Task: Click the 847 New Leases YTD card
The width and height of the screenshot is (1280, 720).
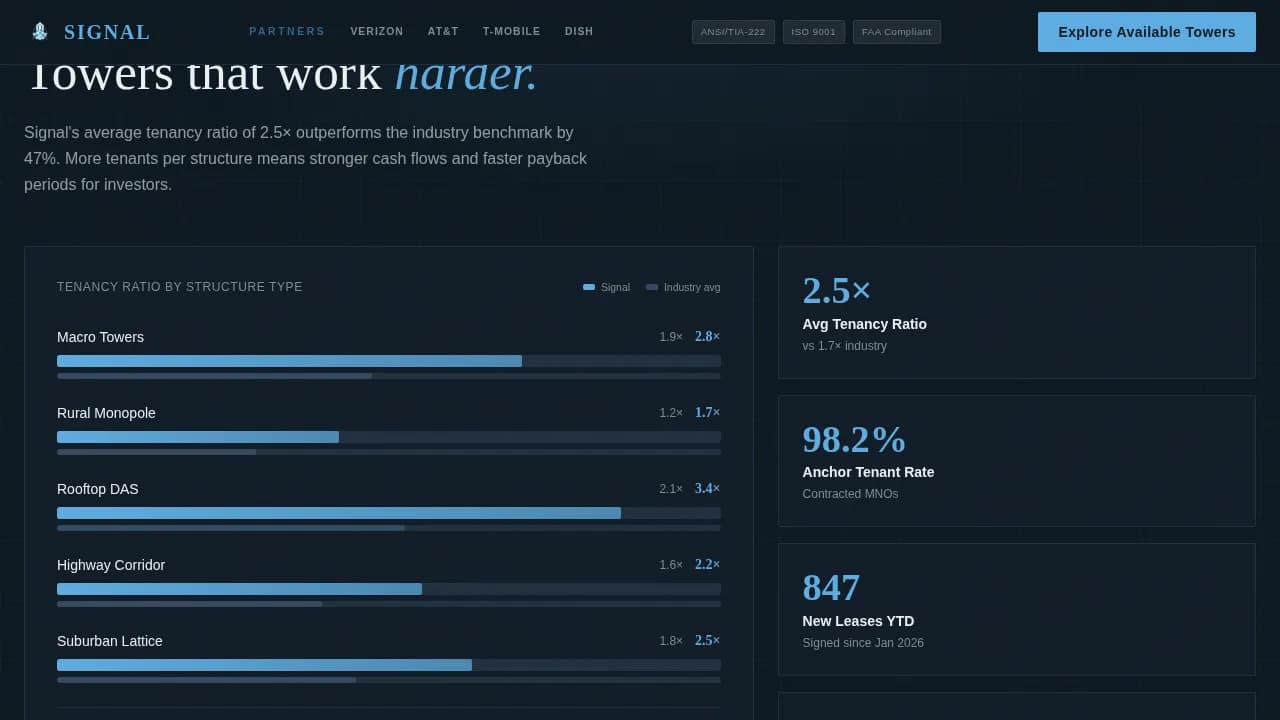Action: pos(1016,609)
